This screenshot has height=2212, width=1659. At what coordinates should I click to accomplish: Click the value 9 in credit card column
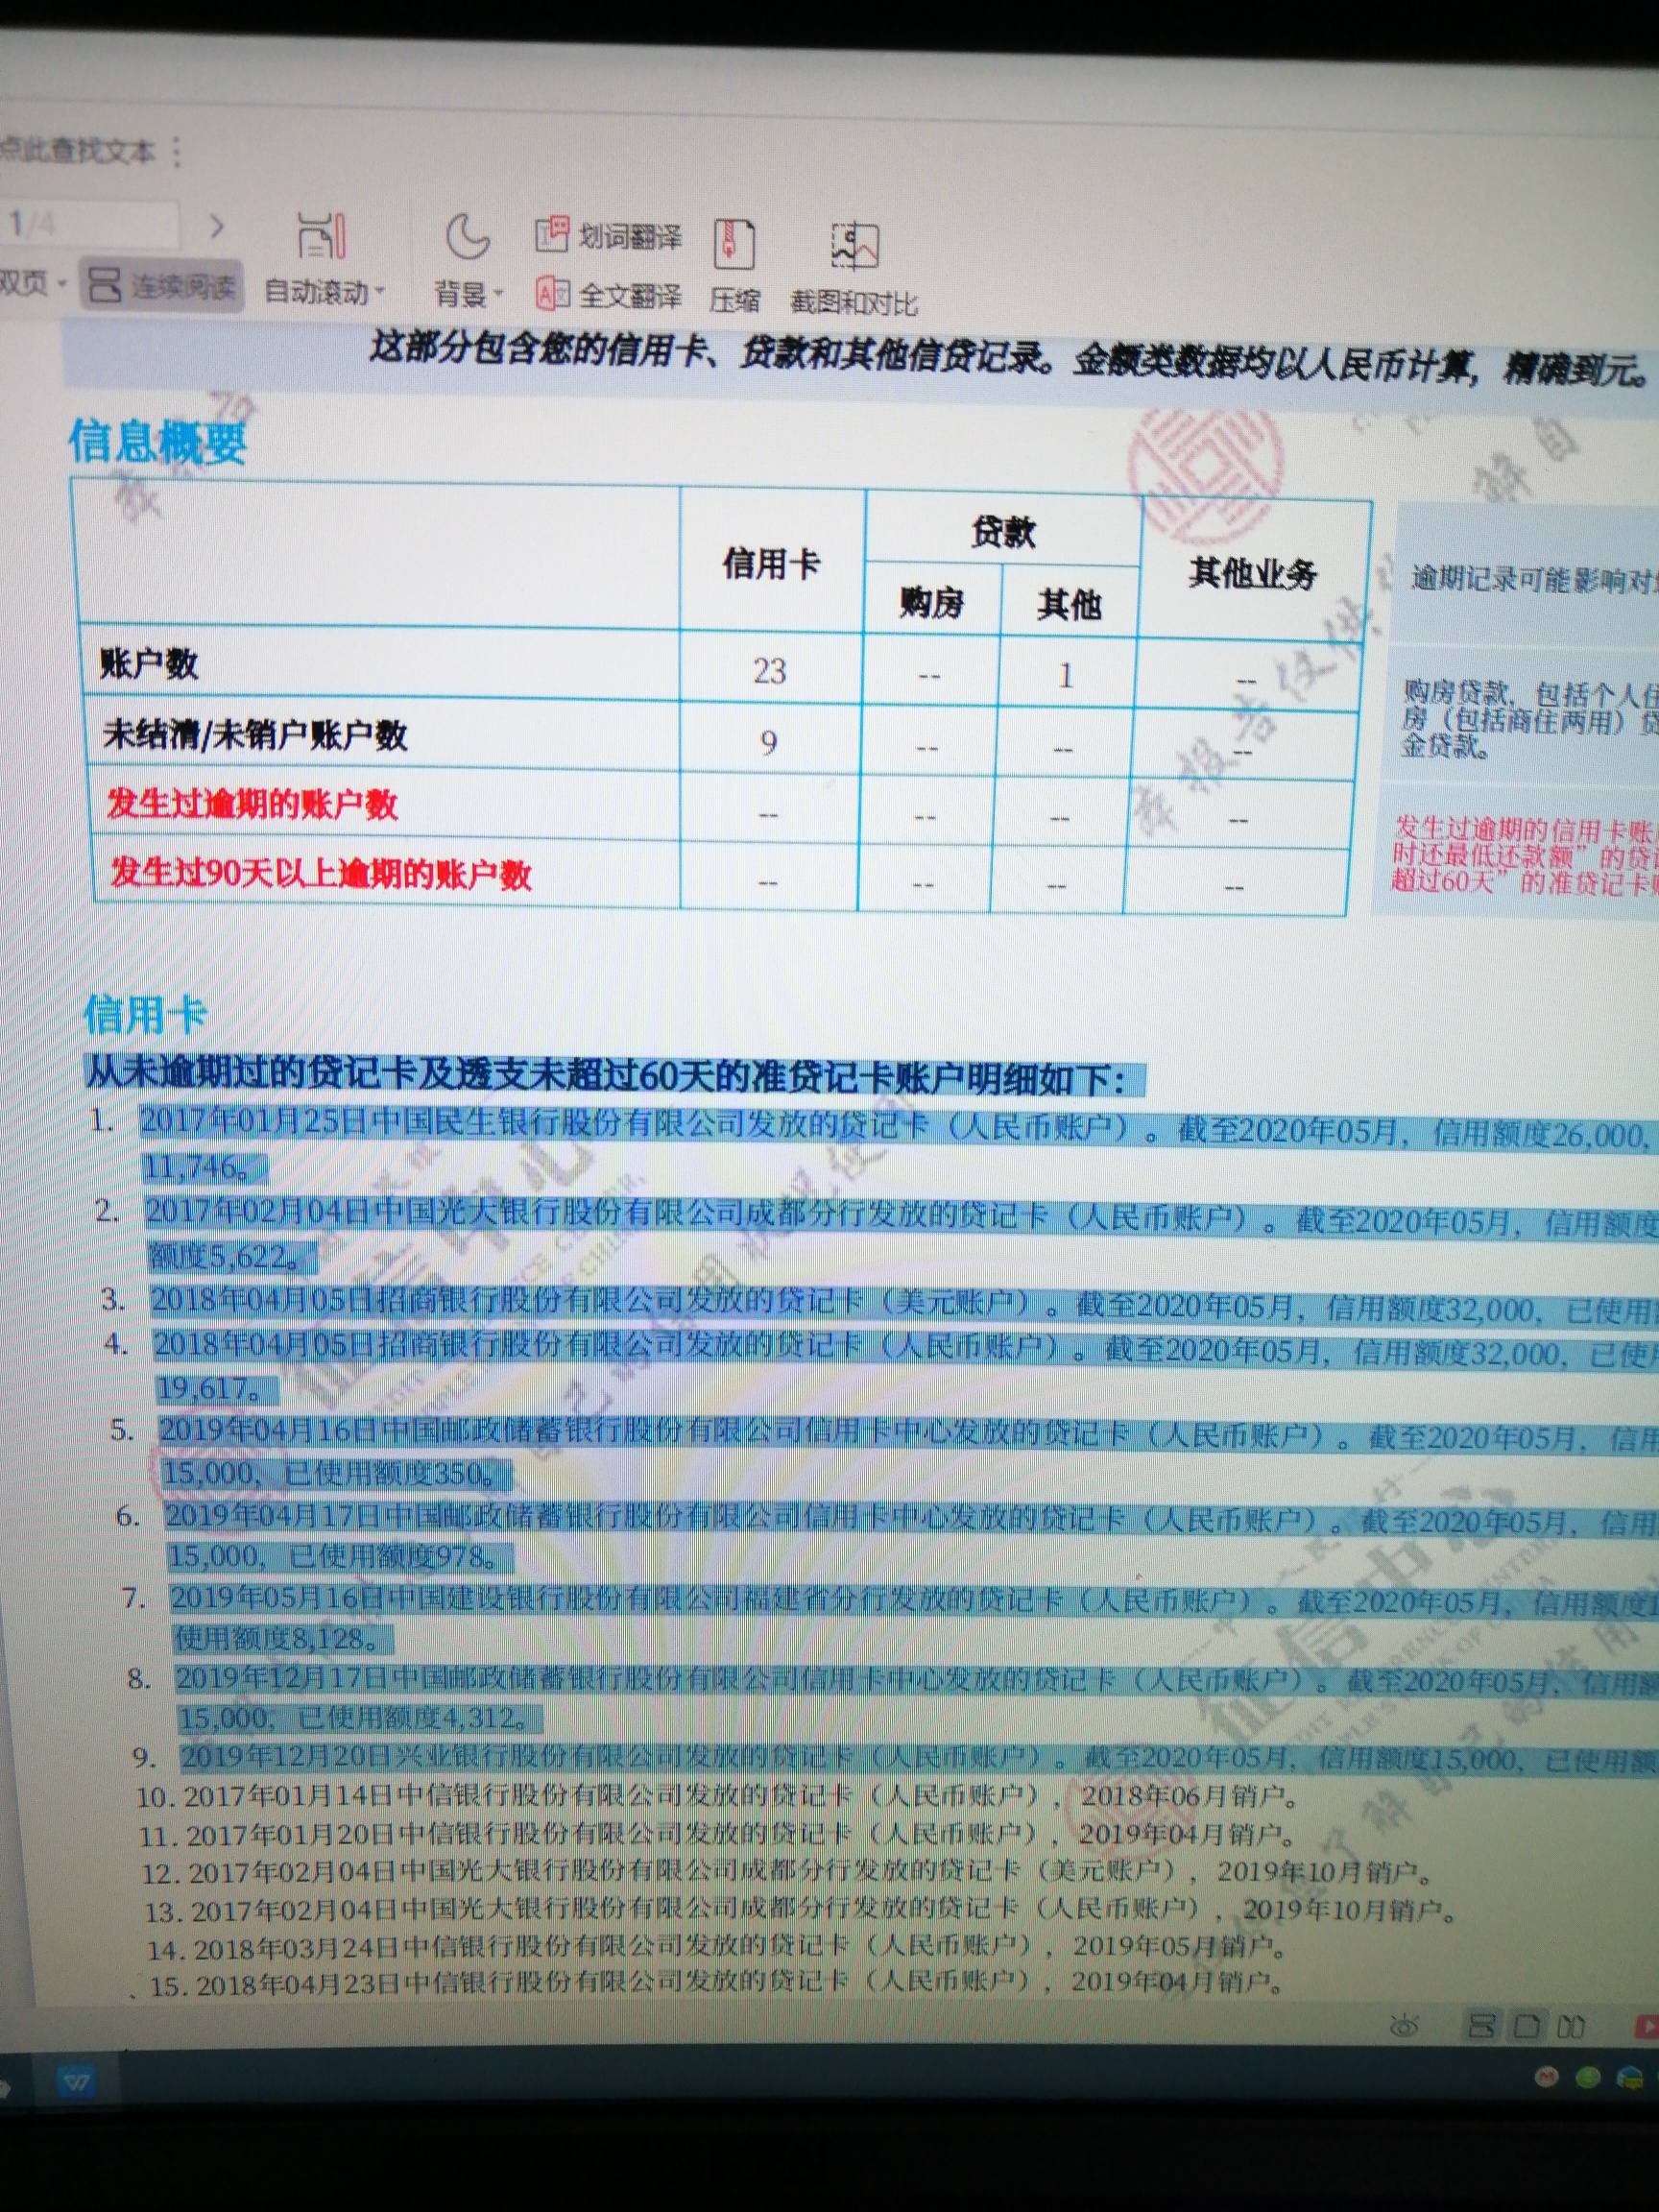pos(768,742)
